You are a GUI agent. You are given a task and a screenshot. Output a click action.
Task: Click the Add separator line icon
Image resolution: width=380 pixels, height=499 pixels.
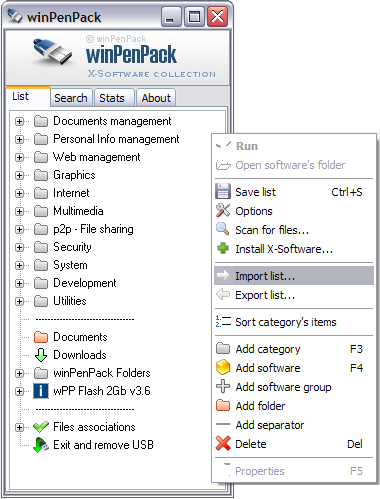pos(223,424)
